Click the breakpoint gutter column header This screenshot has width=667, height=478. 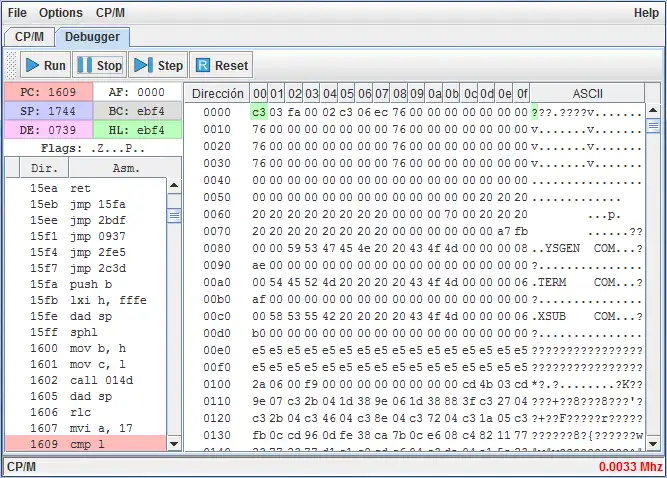[x=12, y=168]
